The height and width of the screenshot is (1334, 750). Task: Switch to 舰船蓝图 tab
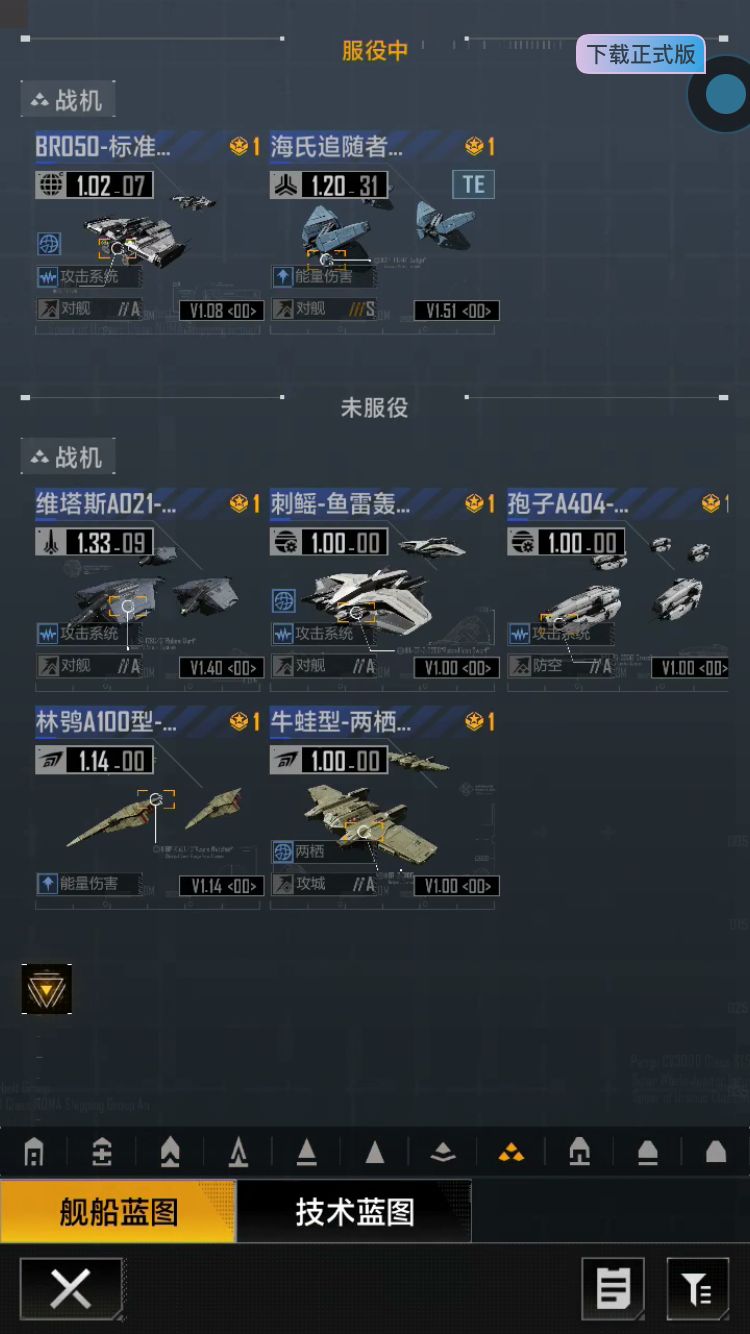click(x=118, y=1212)
